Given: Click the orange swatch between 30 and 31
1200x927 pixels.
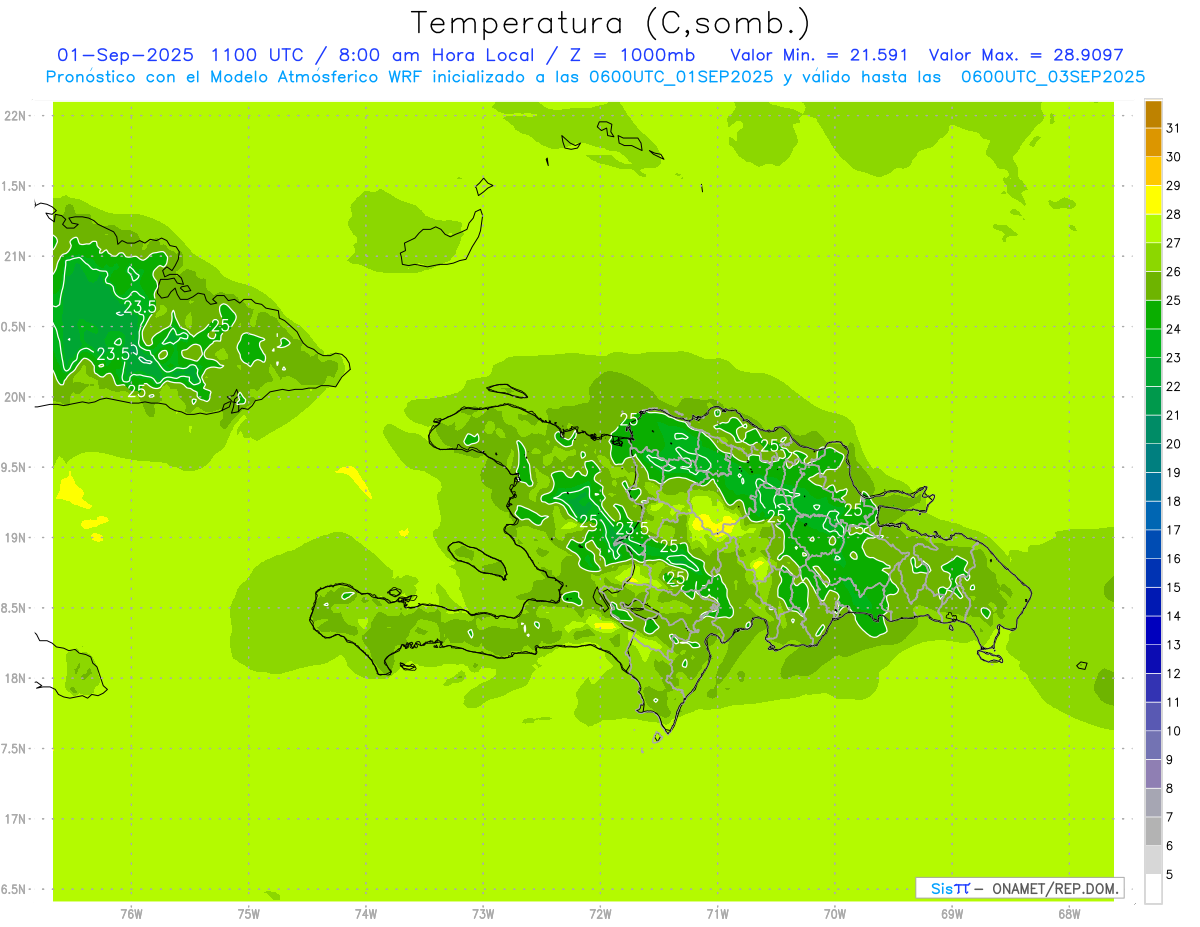Looking at the screenshot, I should tap(1153, 143).
